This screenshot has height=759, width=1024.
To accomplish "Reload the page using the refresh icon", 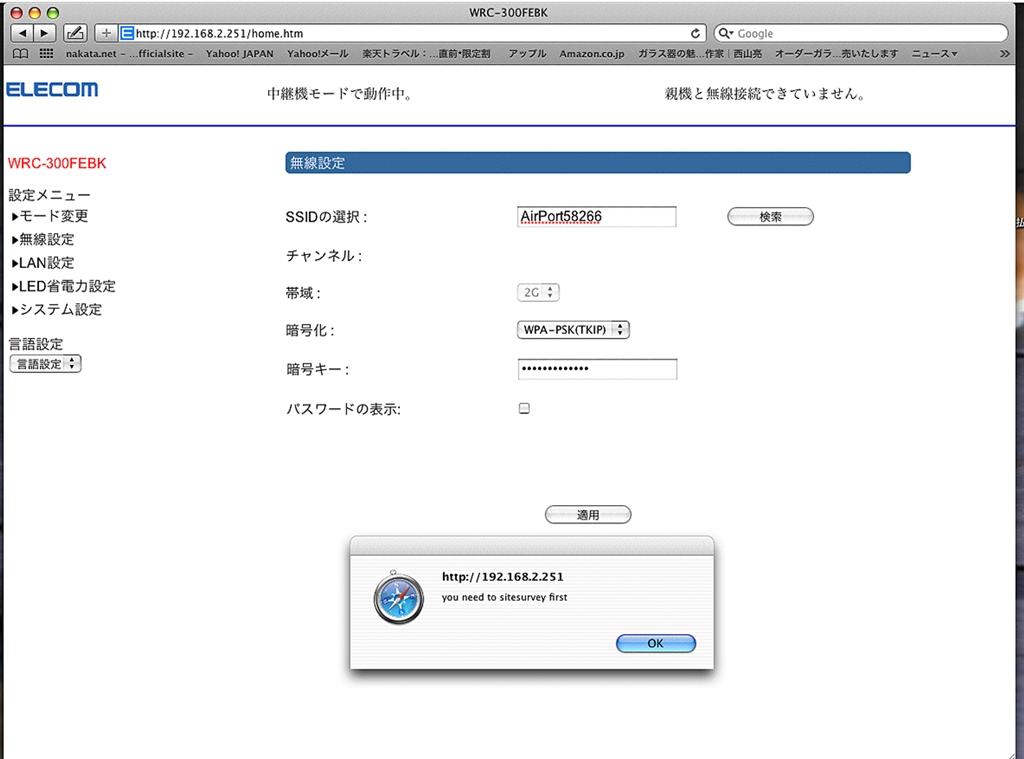I will pos(696,33).
